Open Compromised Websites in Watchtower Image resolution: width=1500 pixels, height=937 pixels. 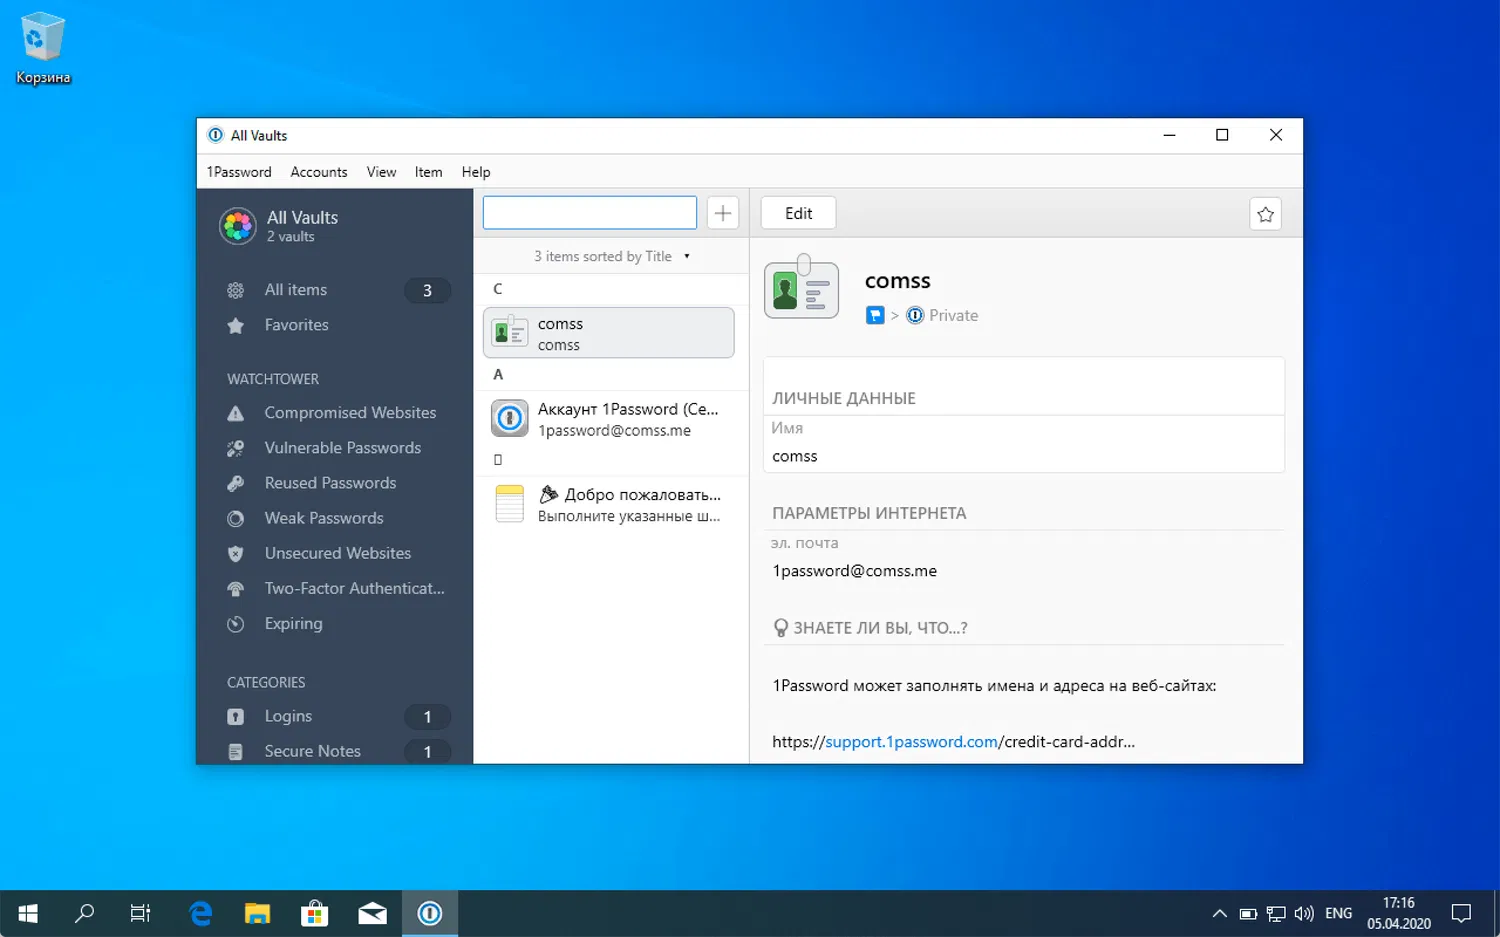tap(350, 412)
